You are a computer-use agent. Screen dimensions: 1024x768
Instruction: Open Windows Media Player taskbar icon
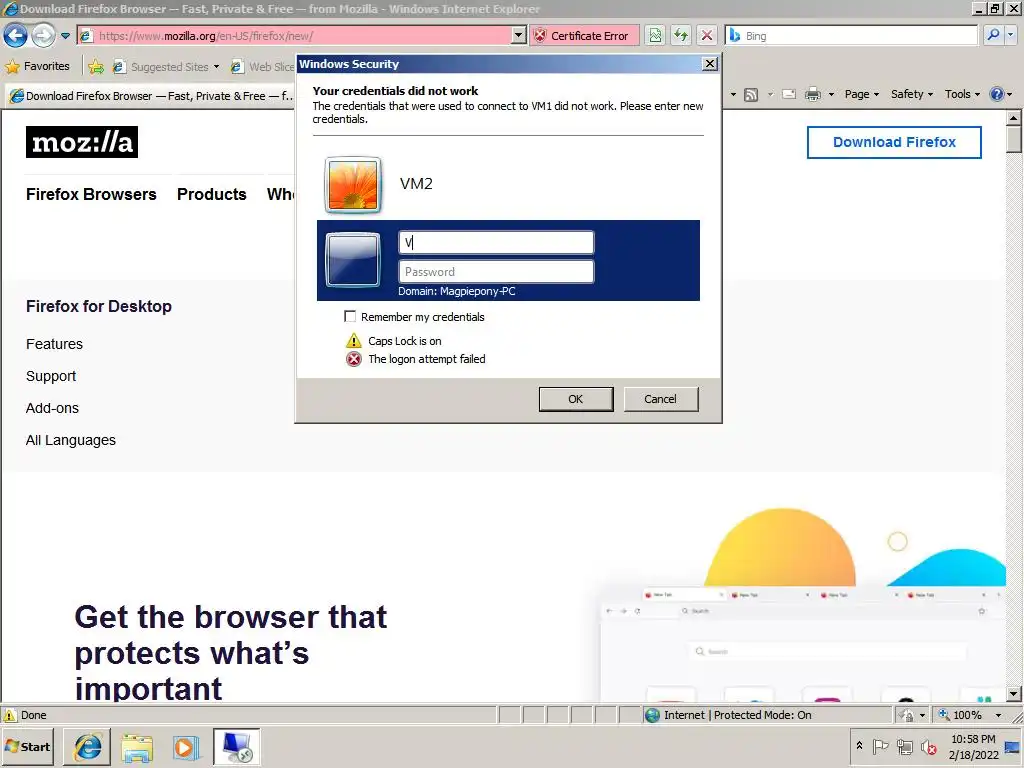(186, 747)
